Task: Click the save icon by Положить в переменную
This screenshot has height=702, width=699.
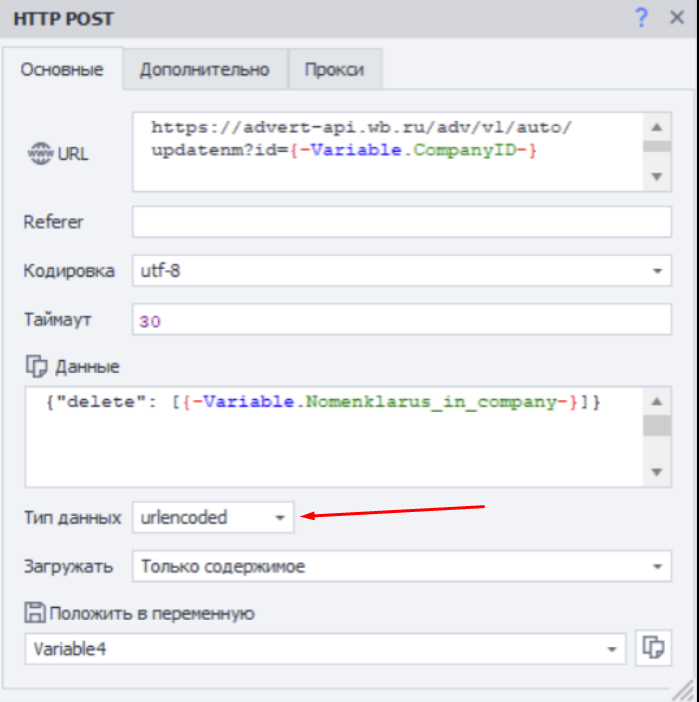Action: [35, 613]
